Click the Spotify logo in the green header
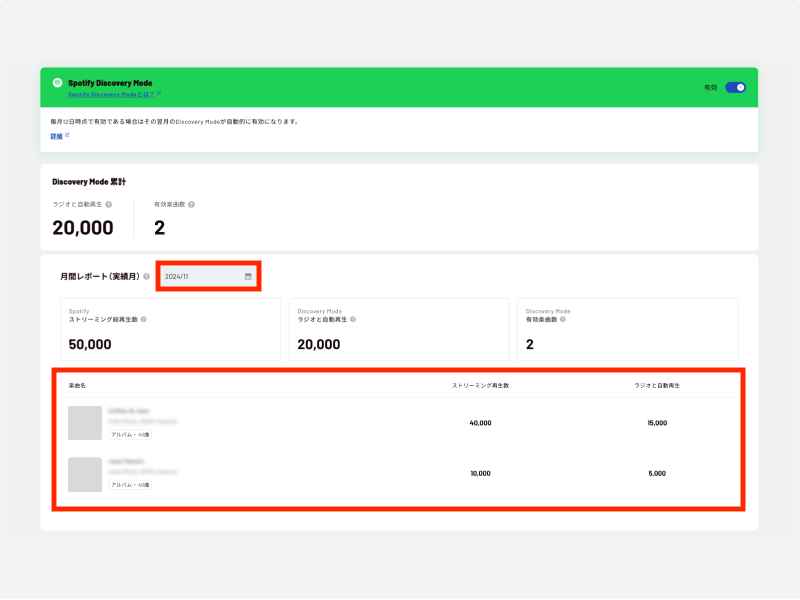 coord(58,83)
